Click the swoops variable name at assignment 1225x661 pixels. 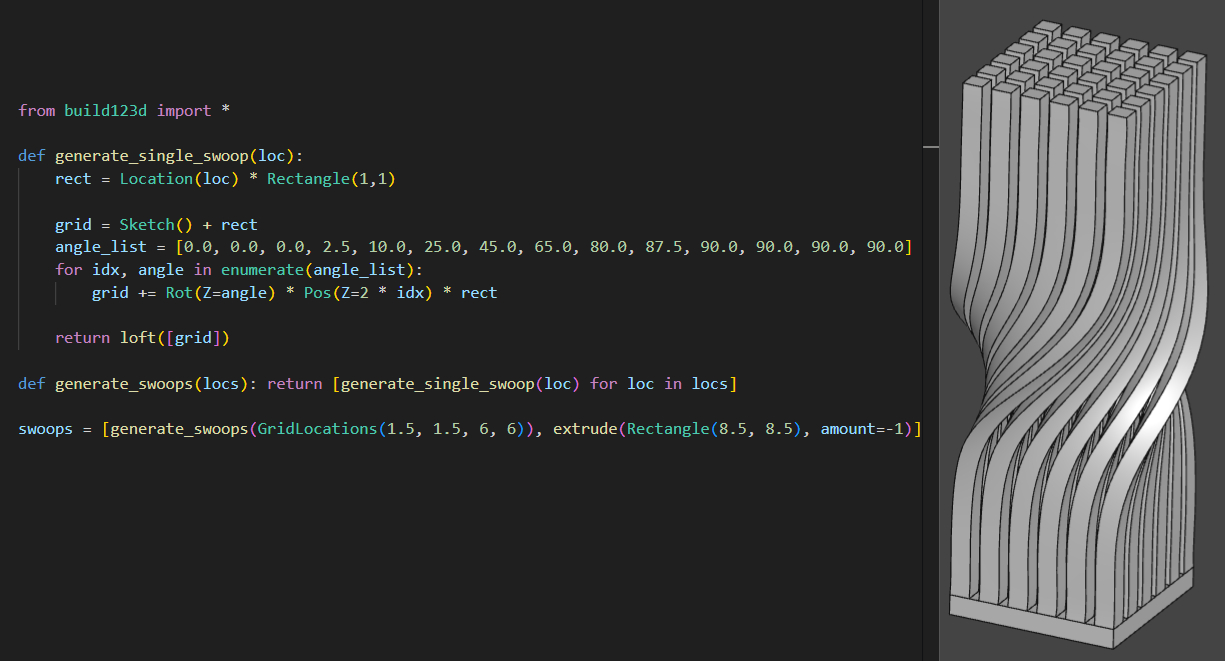[46, 429]
